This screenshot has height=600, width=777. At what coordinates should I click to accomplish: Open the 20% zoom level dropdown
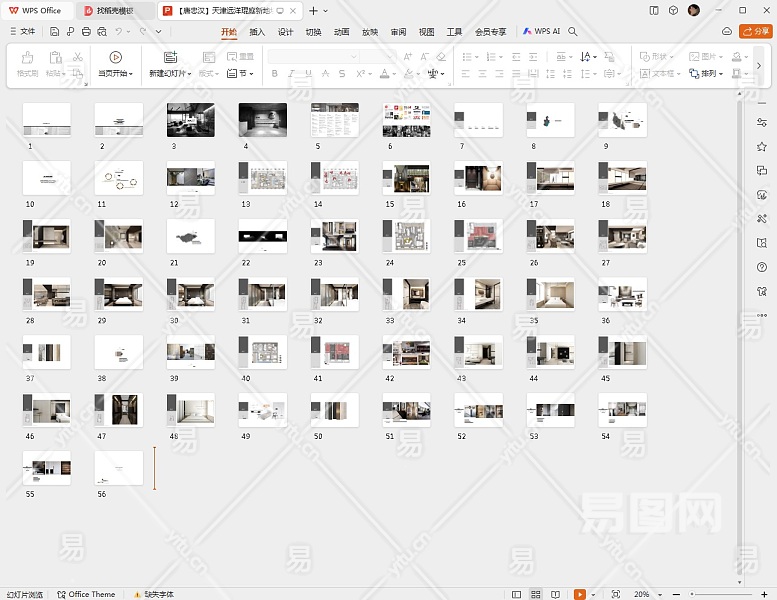[x=645, y=594]
